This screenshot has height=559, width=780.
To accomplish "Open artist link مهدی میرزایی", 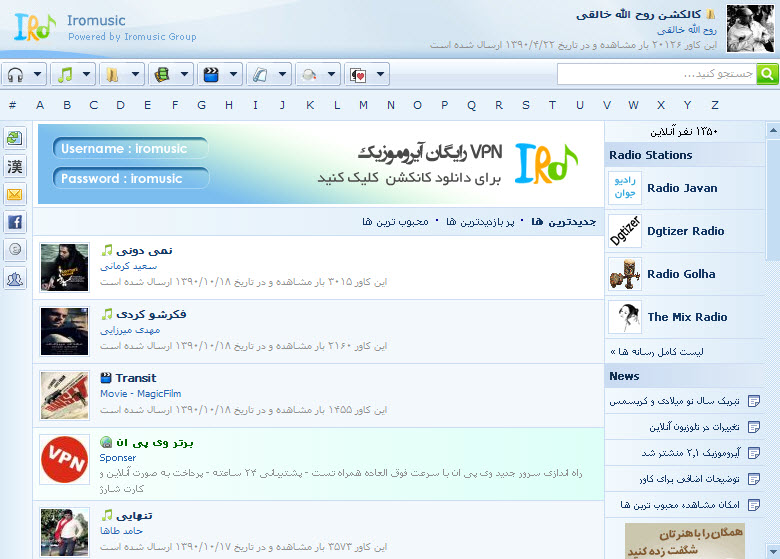I will 130,330.
